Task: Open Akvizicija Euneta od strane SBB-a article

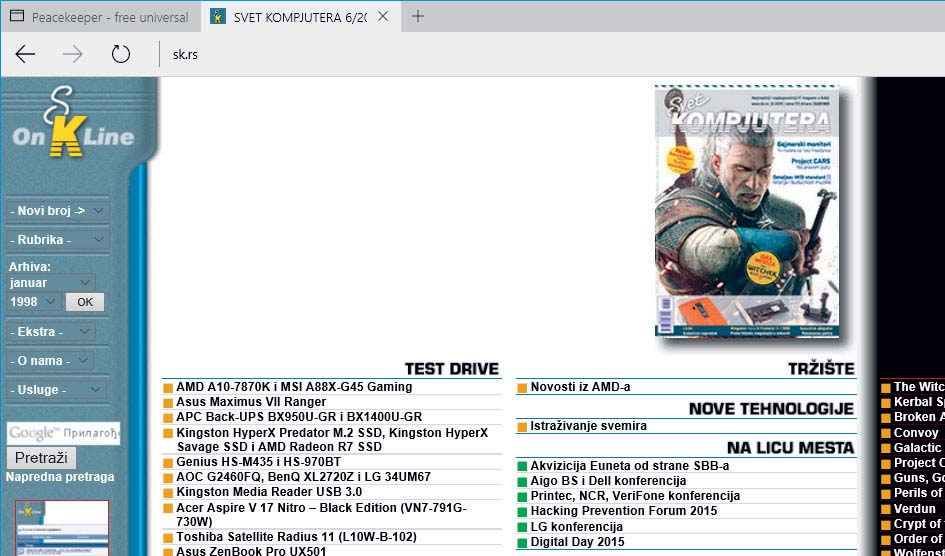Action: [x=629, y=466]
